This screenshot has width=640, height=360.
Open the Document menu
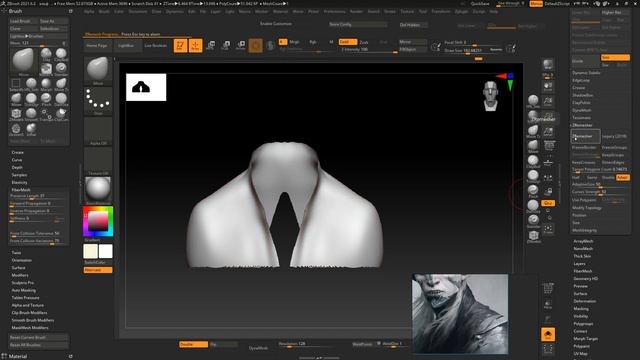[138, 11]
